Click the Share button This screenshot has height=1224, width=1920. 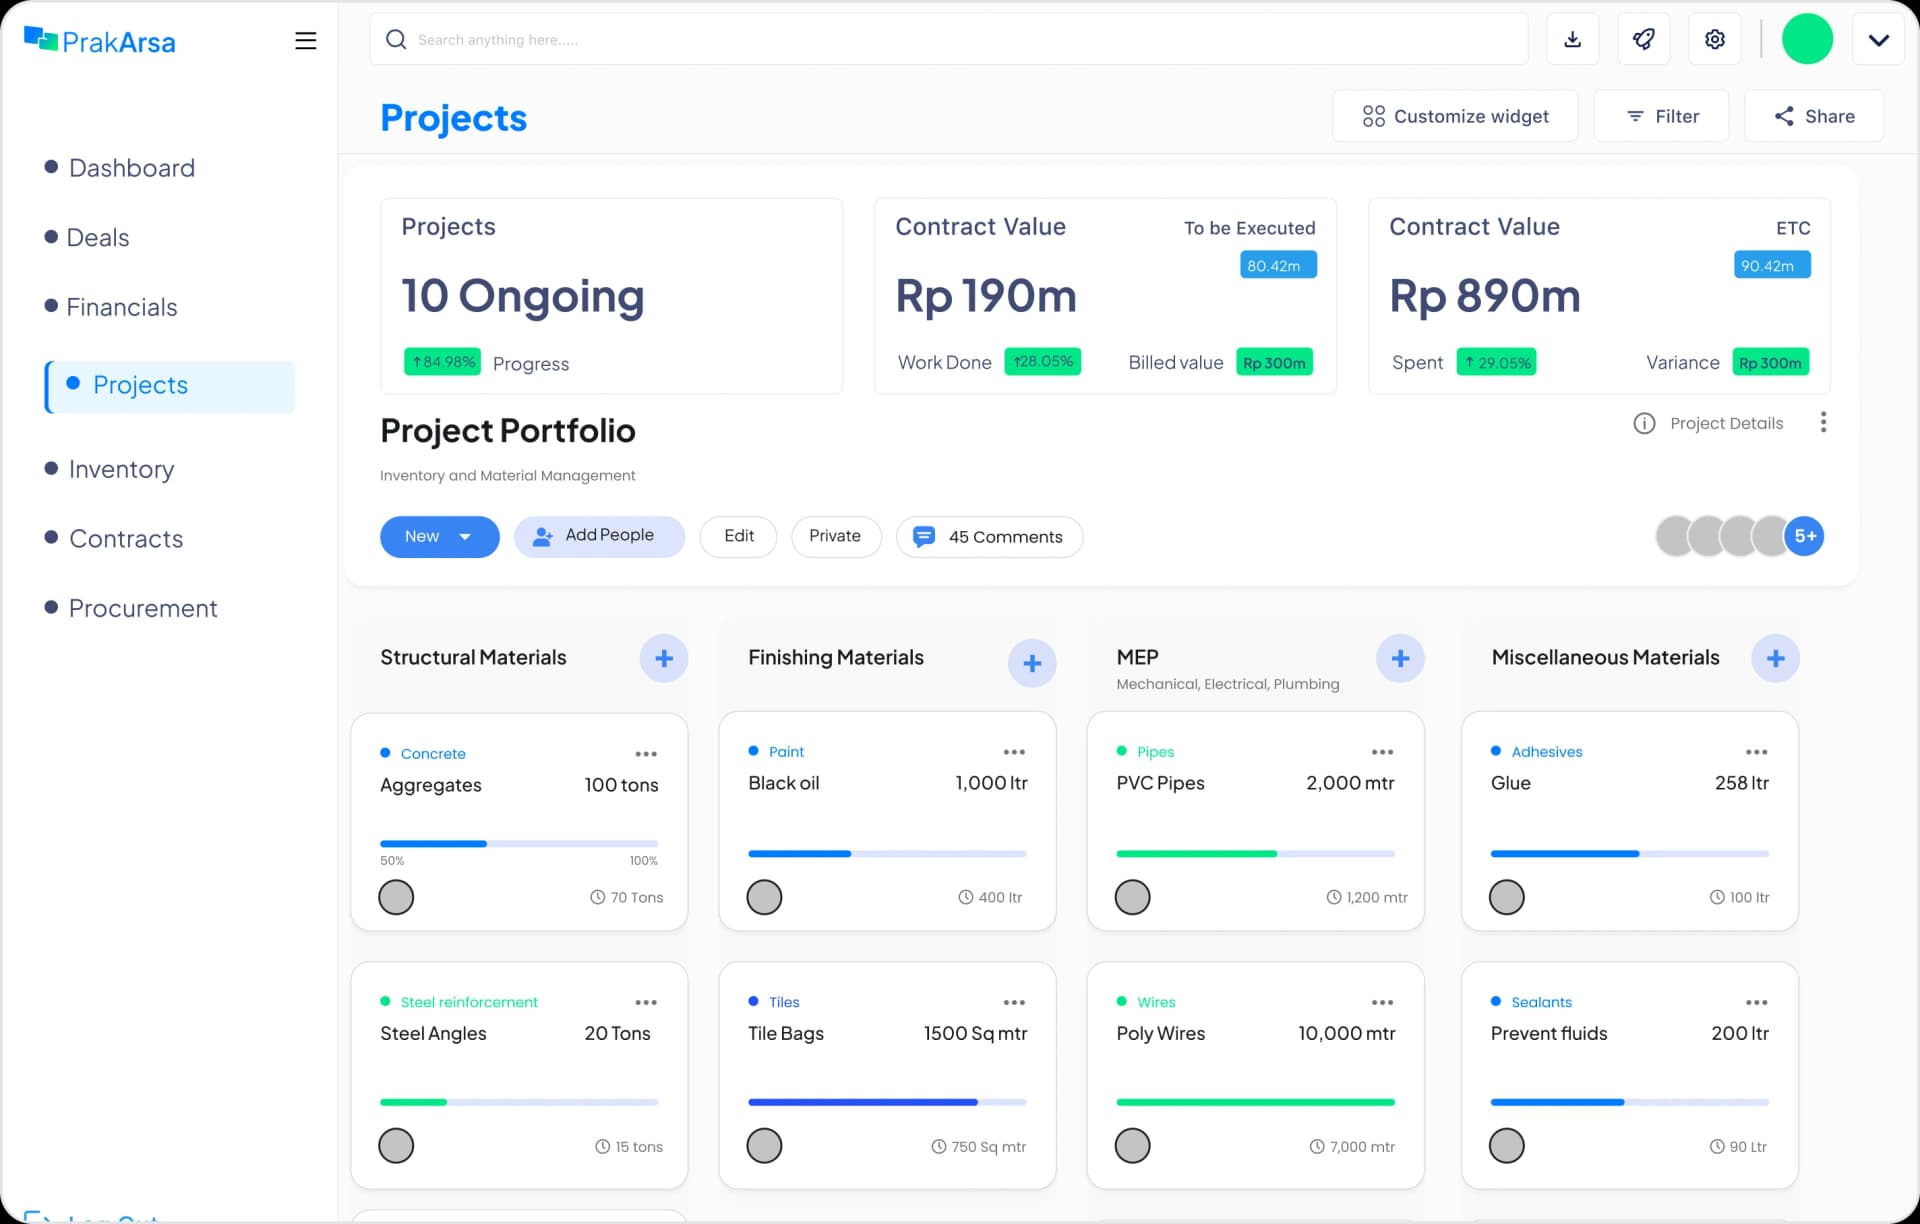(1814, 116)
